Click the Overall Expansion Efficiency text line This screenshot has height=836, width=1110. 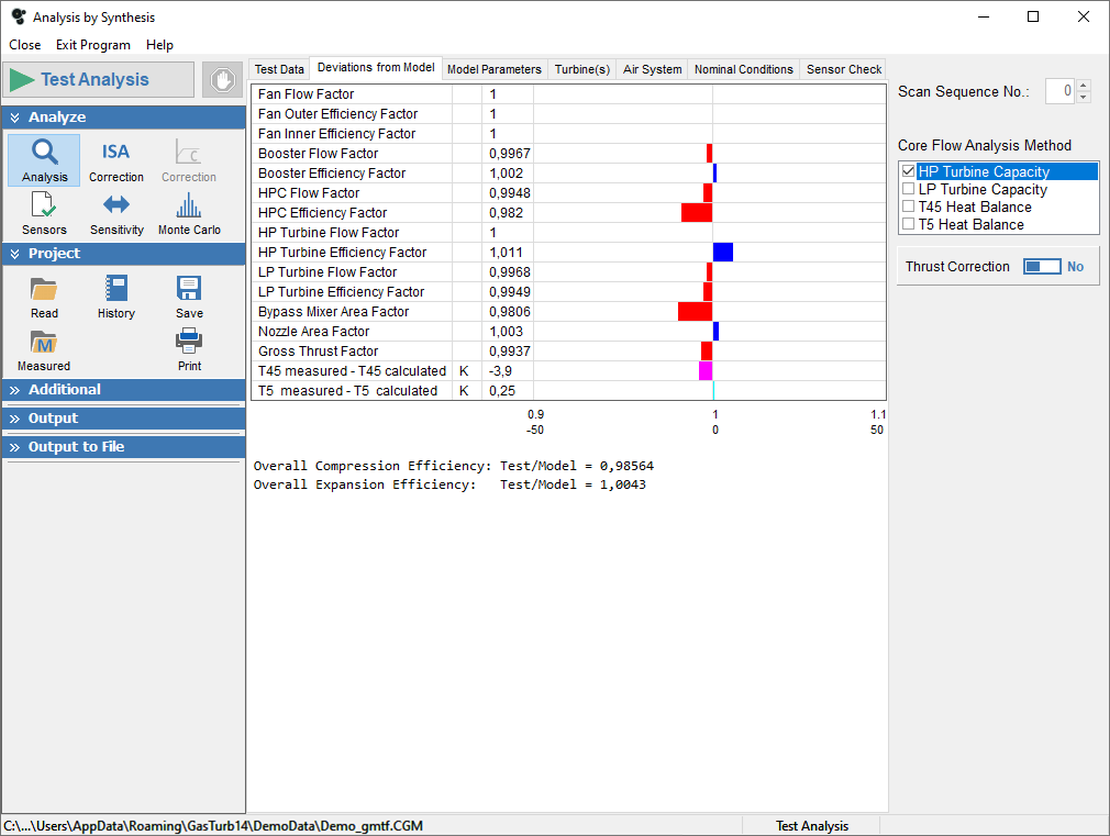click(450, 484)
